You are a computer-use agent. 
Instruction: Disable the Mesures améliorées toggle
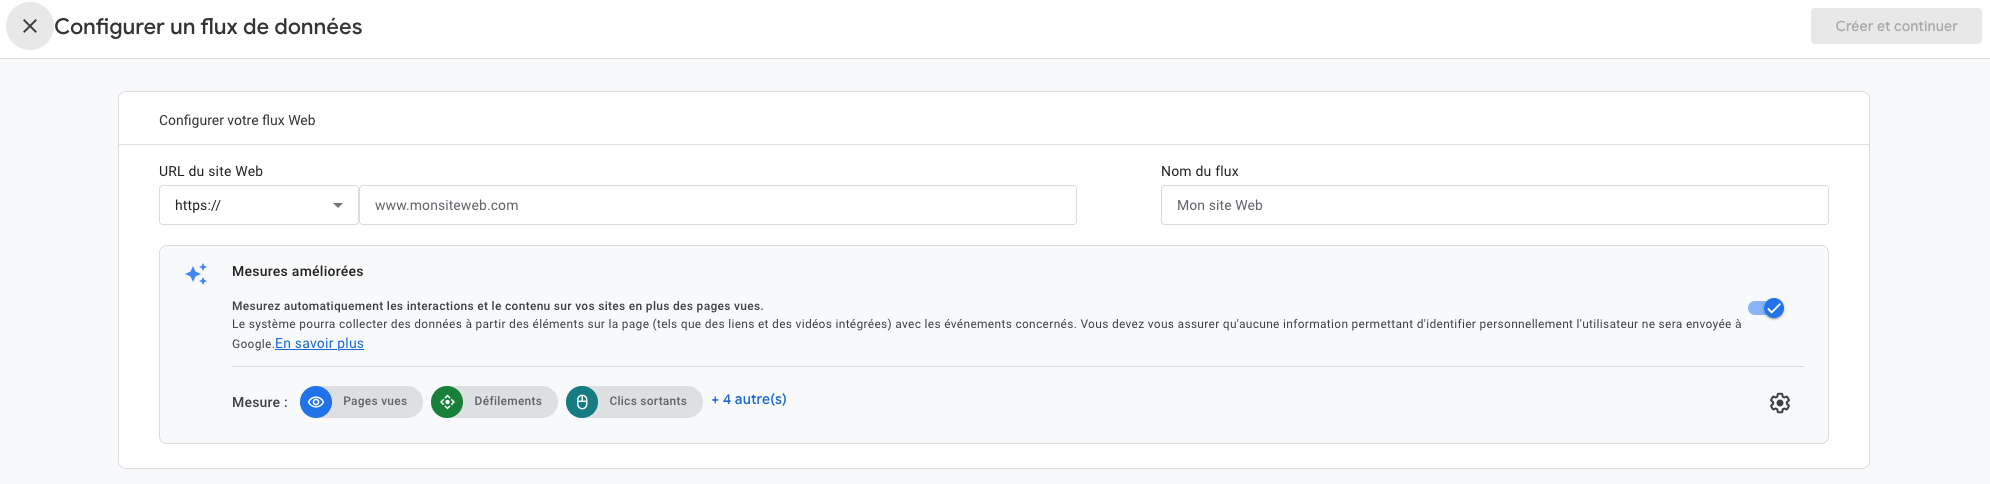click(x=1766, y=308)
